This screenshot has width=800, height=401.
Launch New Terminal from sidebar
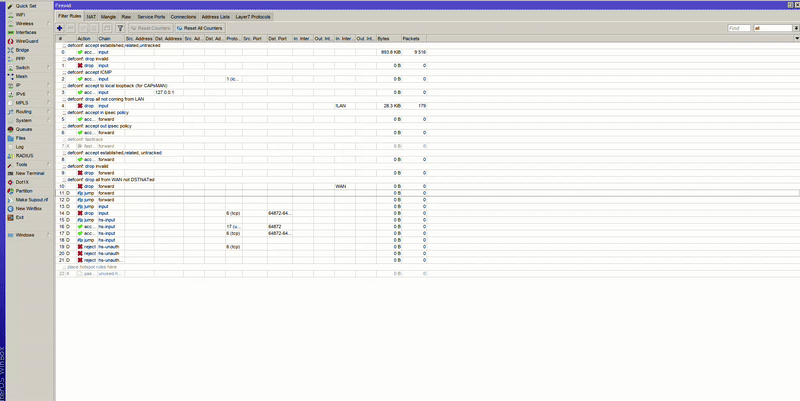(30, 173)
